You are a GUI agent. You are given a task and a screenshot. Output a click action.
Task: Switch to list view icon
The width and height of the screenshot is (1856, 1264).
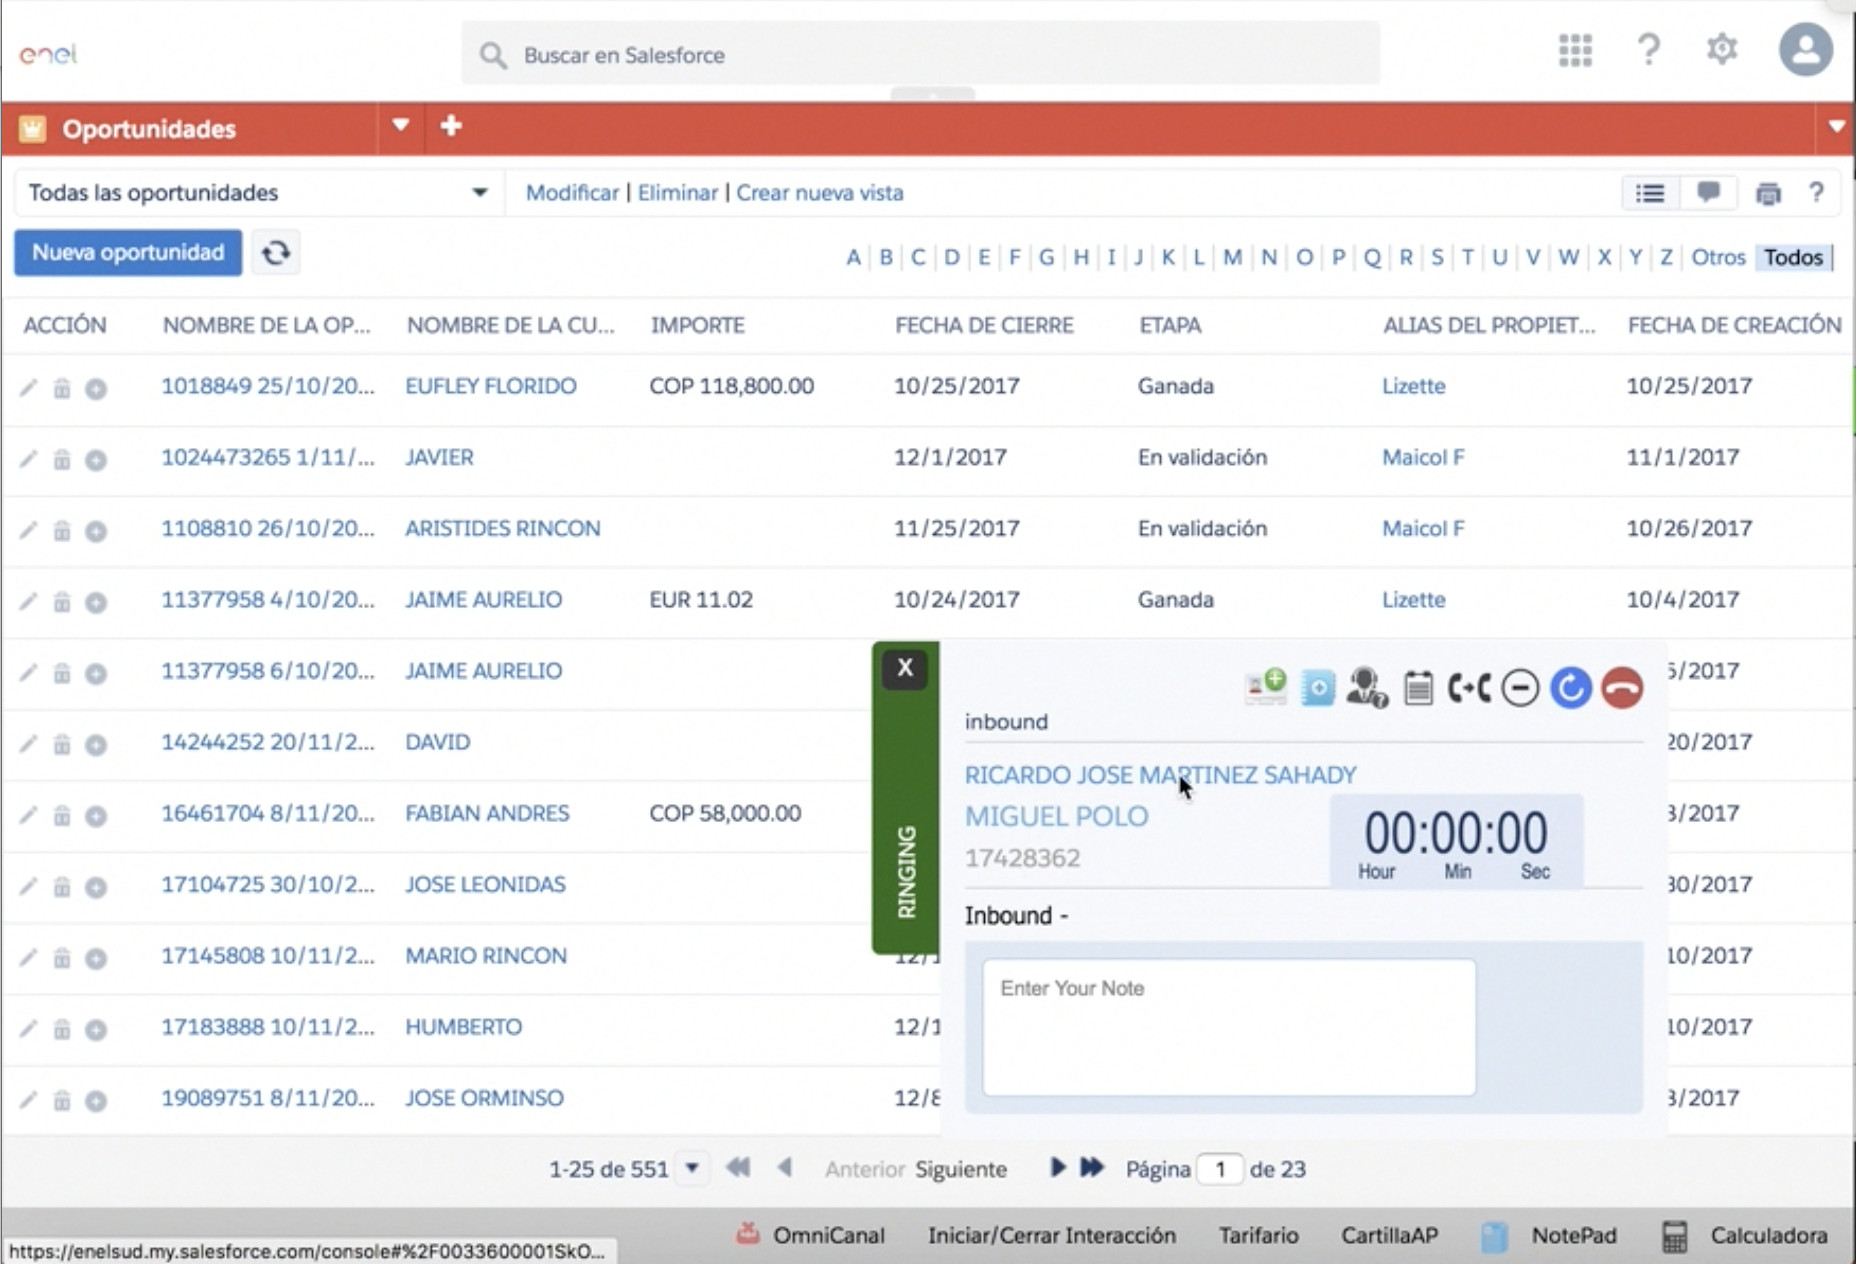pos(1650,193)
